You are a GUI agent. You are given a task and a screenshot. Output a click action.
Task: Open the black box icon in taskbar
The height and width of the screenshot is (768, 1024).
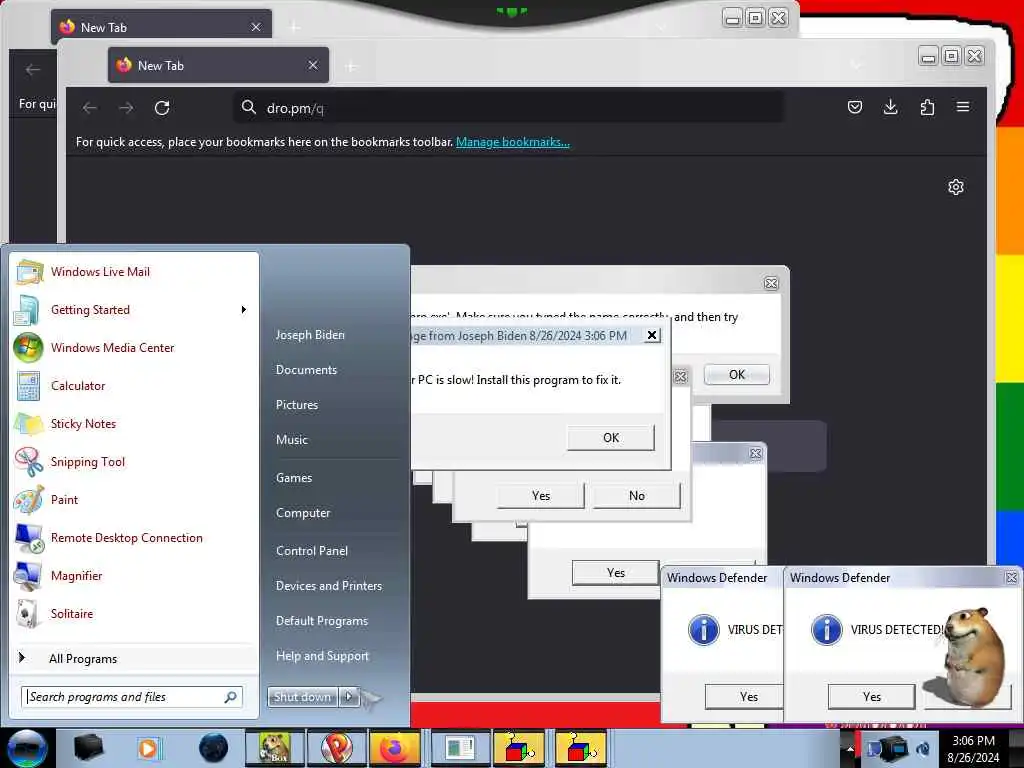point(89,748)
